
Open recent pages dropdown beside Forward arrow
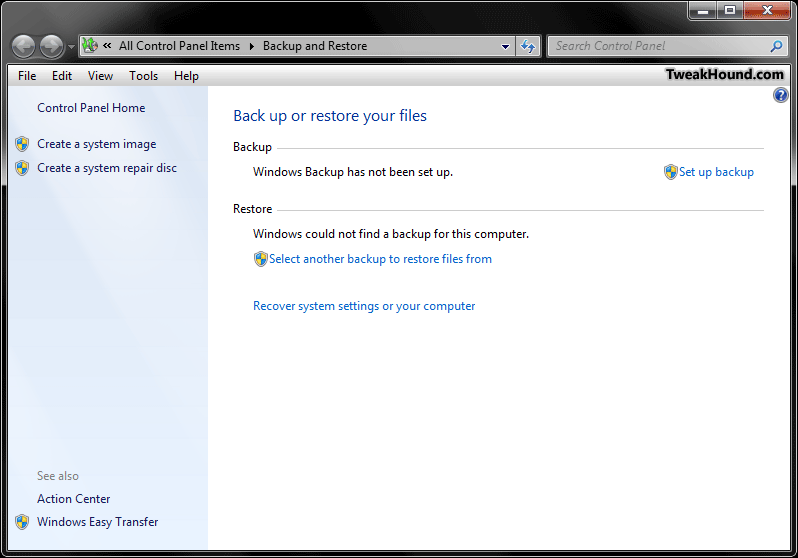point(71,47)
